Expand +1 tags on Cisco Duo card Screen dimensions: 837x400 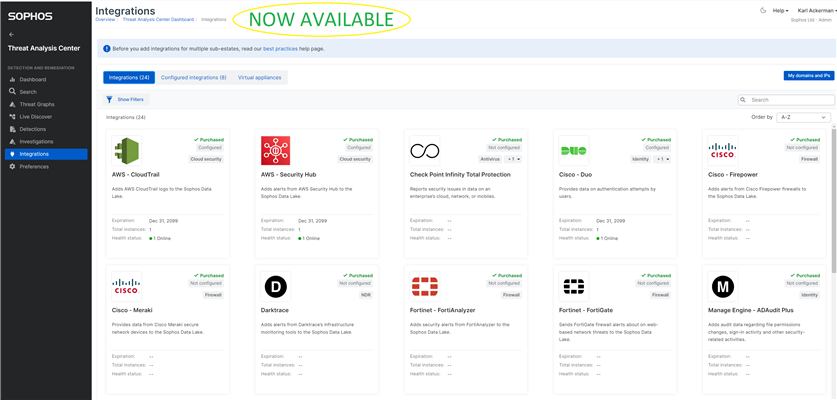coord(663,159)
